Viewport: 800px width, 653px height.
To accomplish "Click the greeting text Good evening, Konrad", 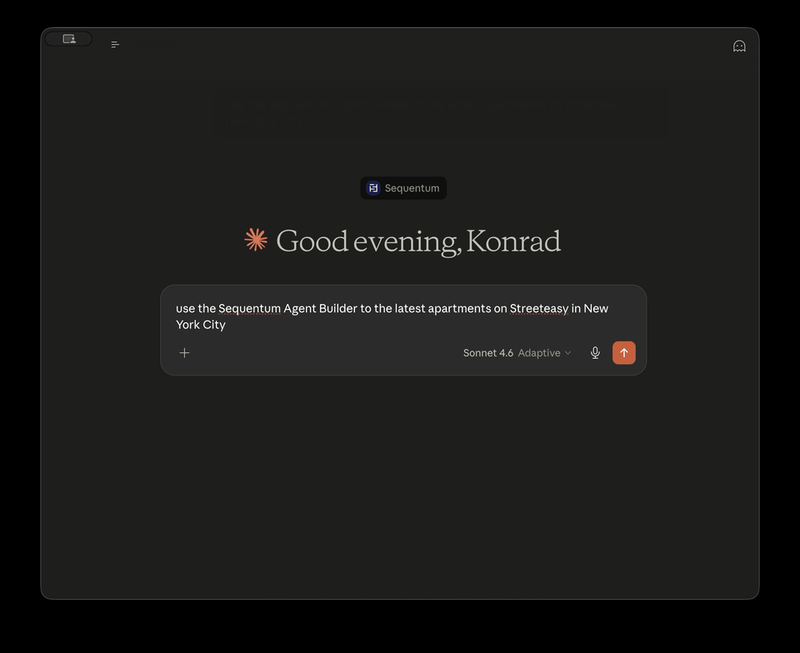I will (x=418, y=241).
